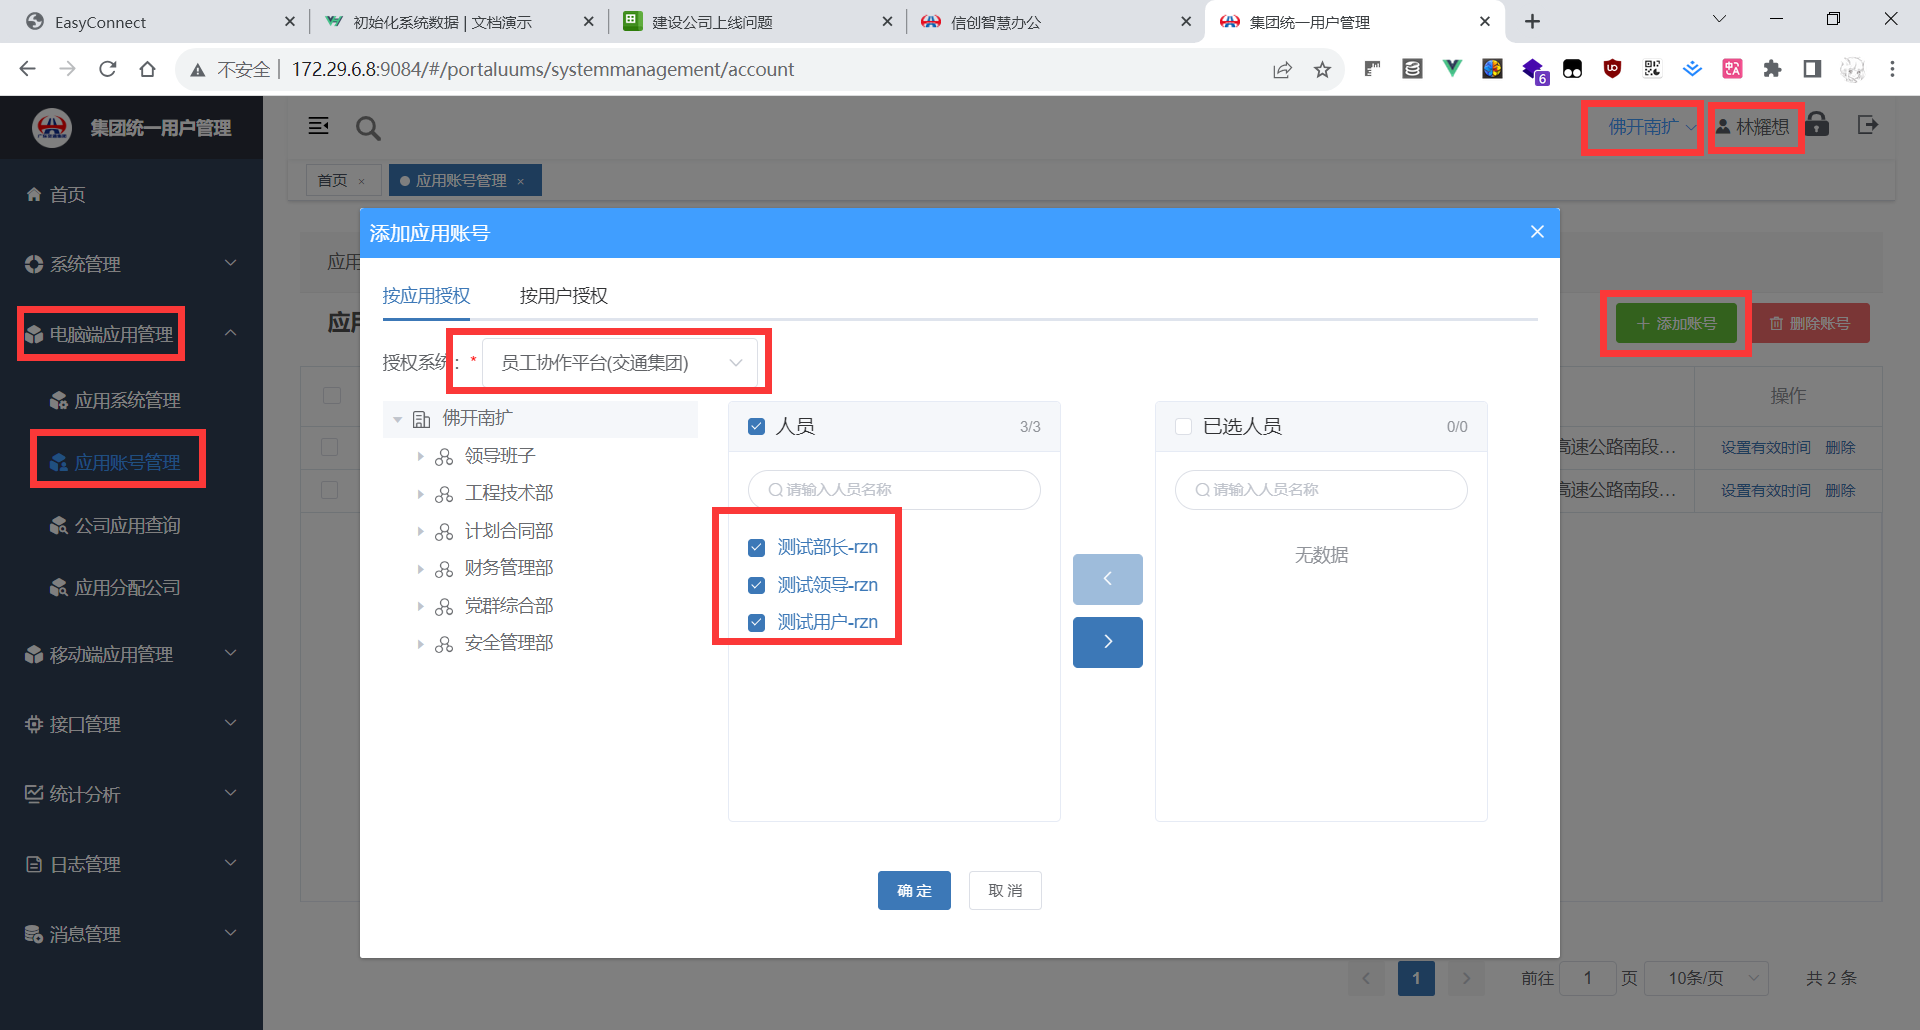Open the 授权系统 dropdown

[x=620, y=362]
